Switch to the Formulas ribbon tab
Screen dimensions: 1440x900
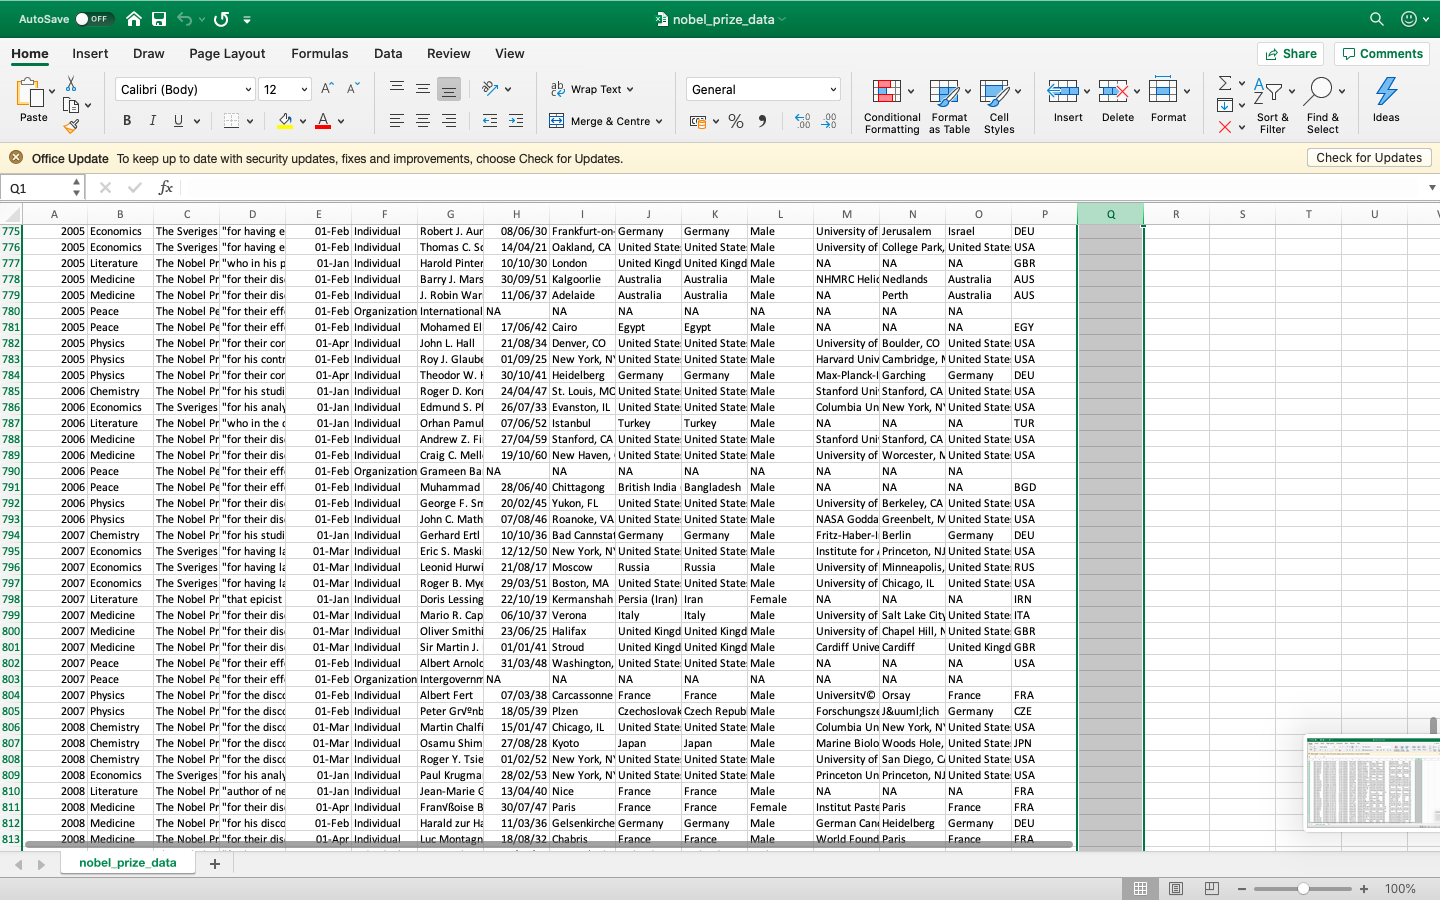point(320,53)
